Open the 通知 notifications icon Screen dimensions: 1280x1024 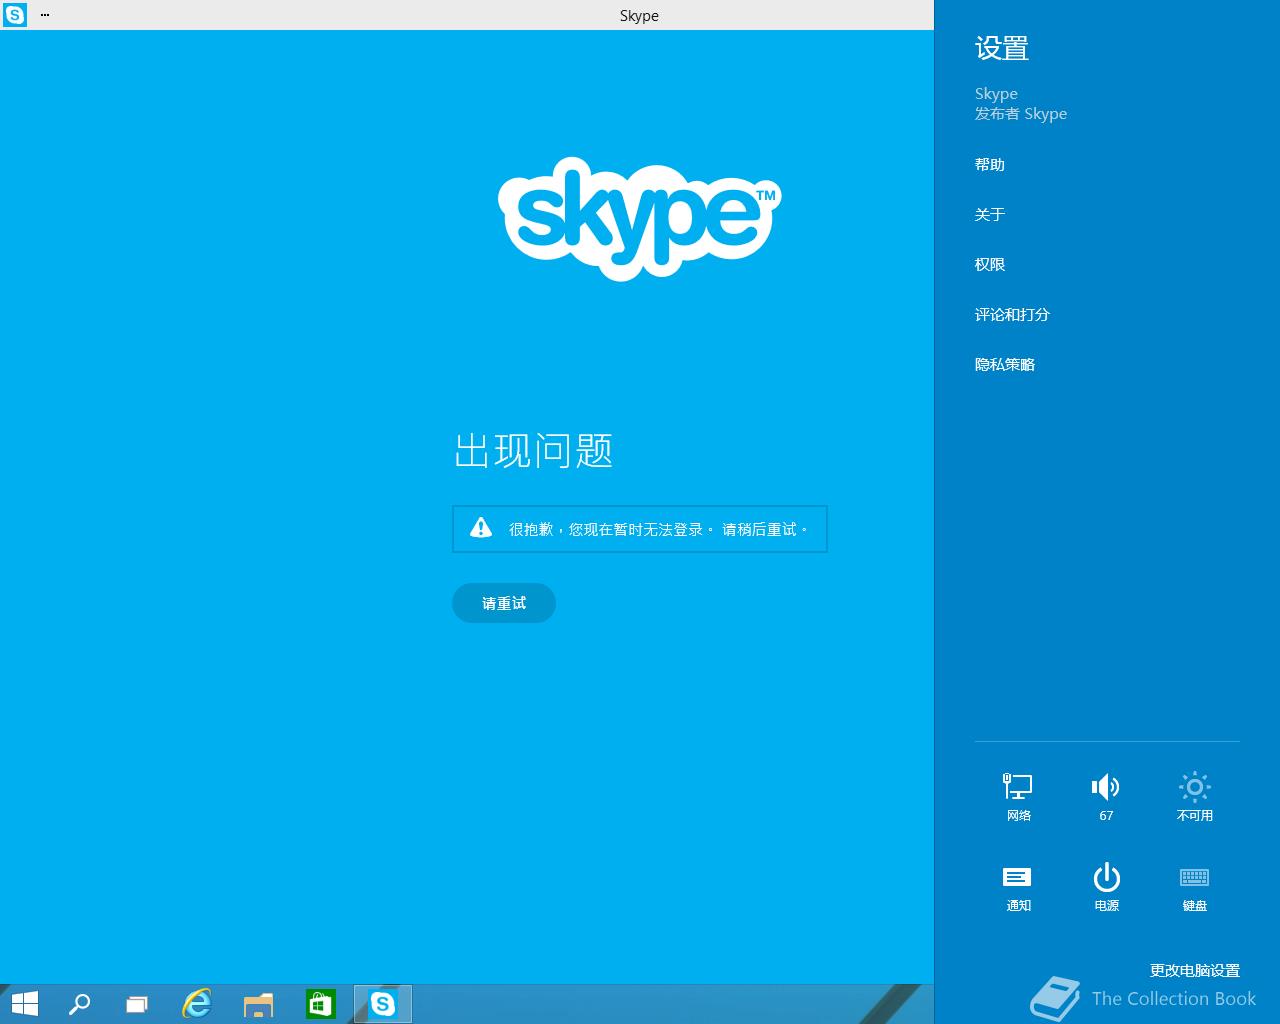[1018, 887]
